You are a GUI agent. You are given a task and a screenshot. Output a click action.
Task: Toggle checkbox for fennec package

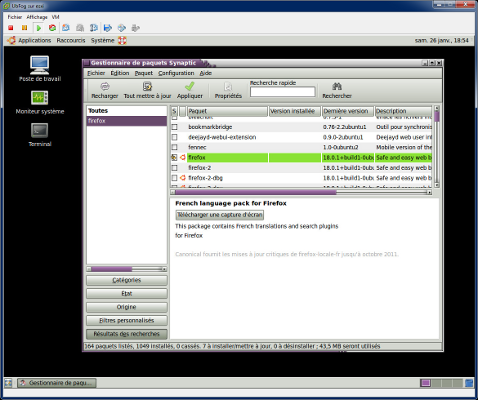(x=174, y=147)
